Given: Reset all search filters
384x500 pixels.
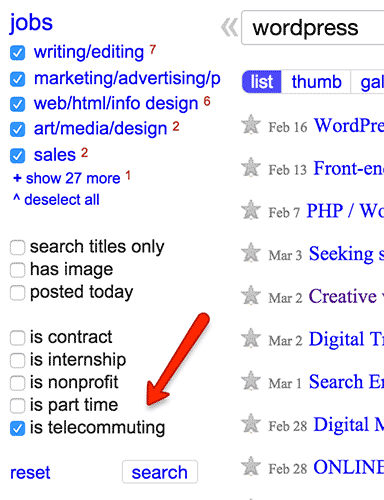Looking at the screenshot, I should 30,473.
